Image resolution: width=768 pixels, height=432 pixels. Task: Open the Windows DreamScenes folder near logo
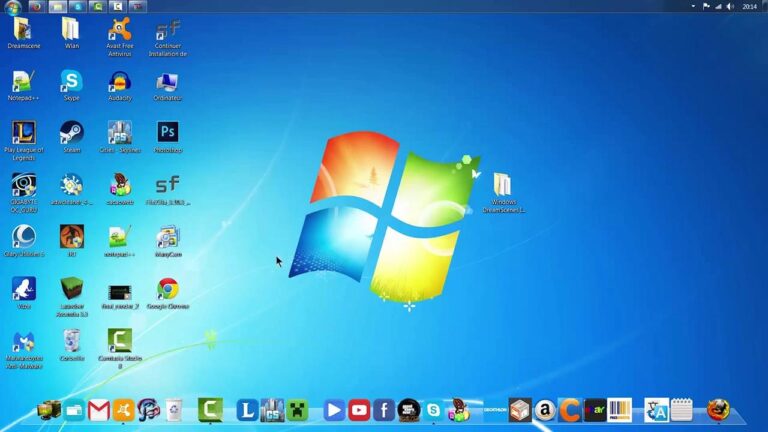pyautogui.click(x=504, y=193)
